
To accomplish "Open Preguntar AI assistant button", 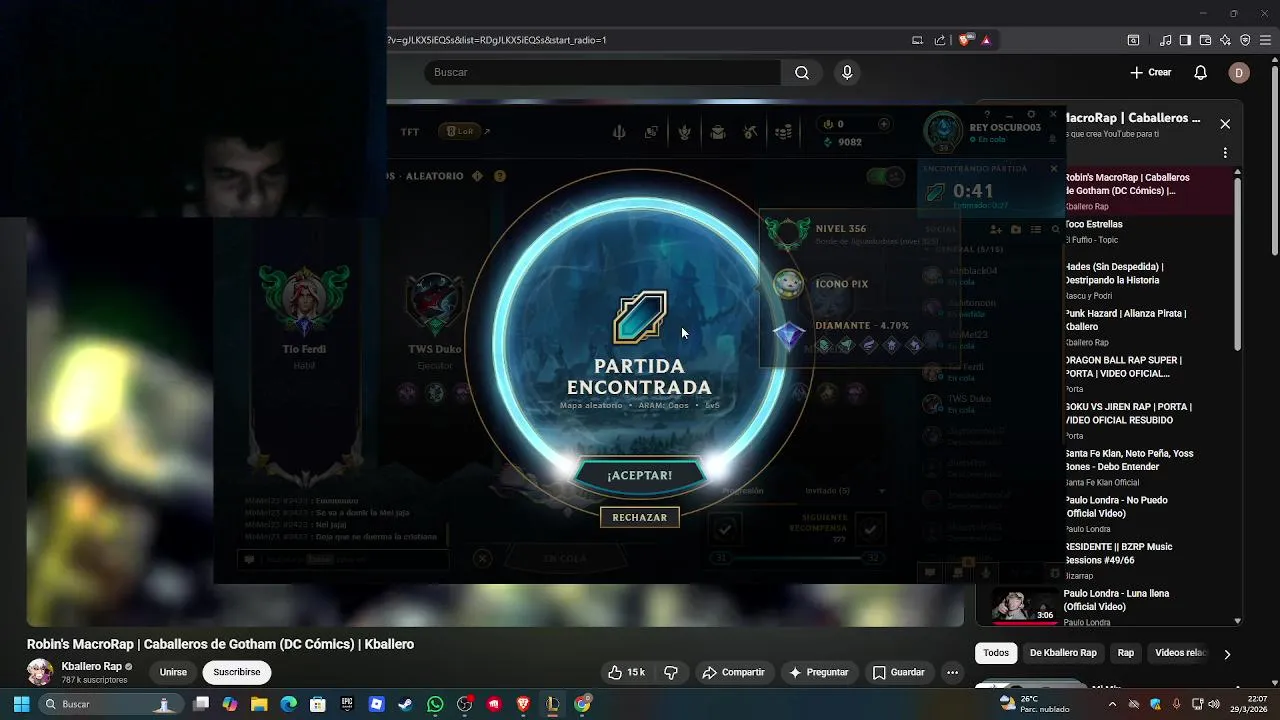I will [x=819, y=672].
